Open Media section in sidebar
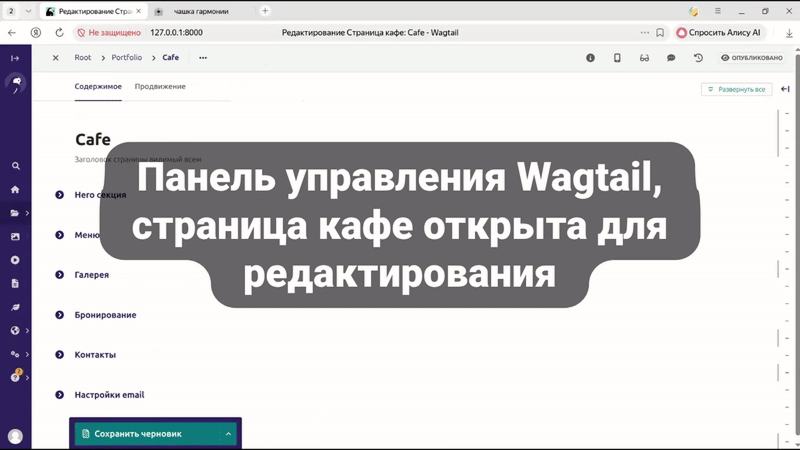800x450 pixels. (x=15, y=260)
